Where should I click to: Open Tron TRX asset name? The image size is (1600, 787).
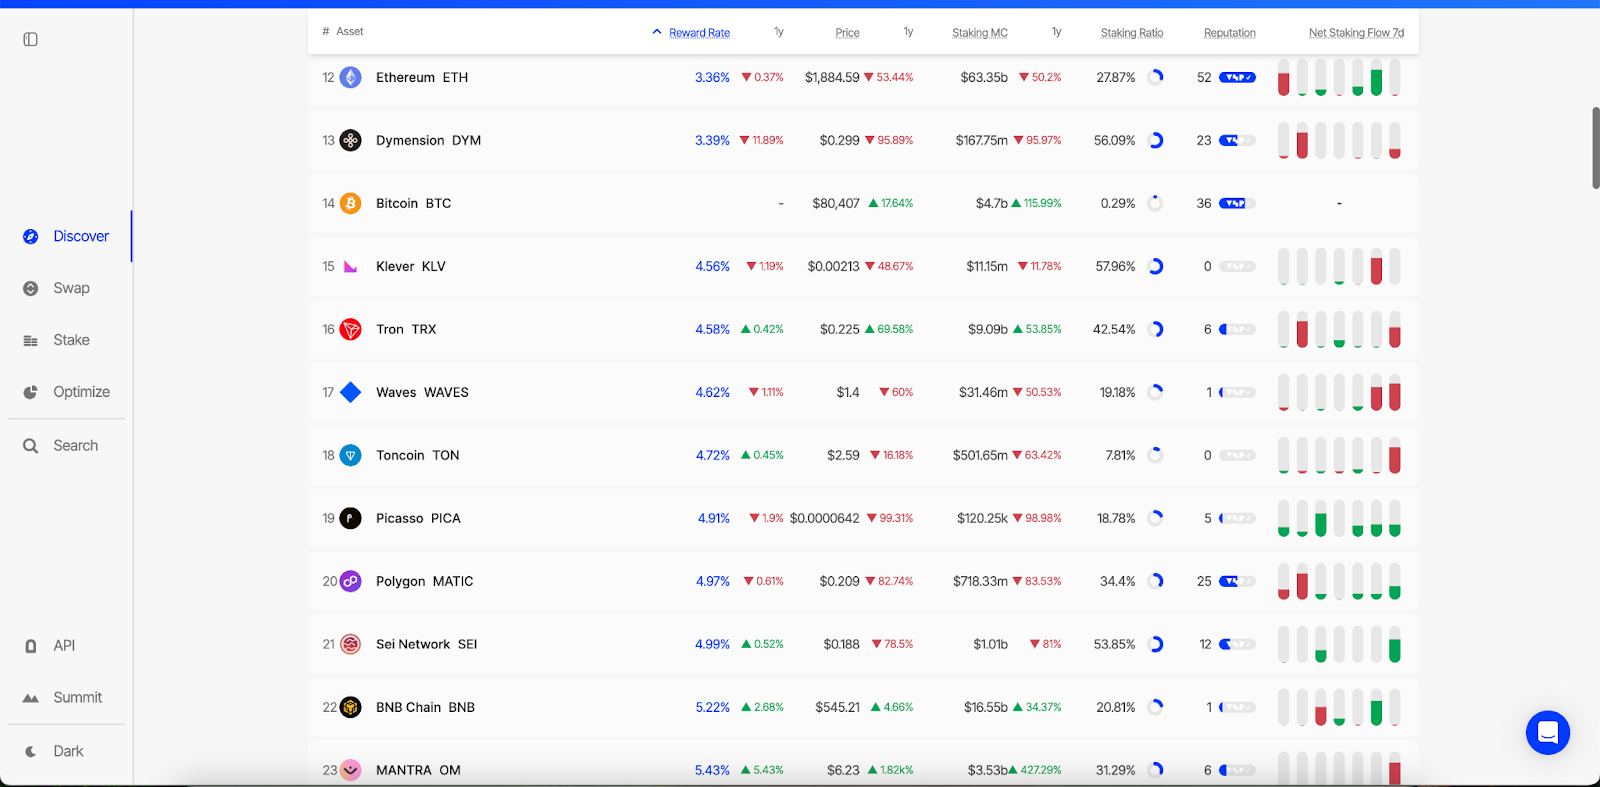point(406,329)
